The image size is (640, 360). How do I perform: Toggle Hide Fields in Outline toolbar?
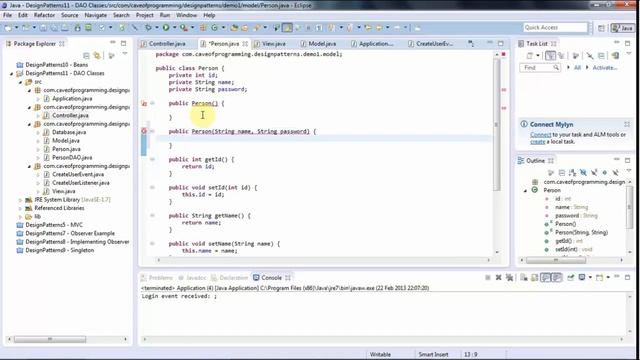click(583, 173)
